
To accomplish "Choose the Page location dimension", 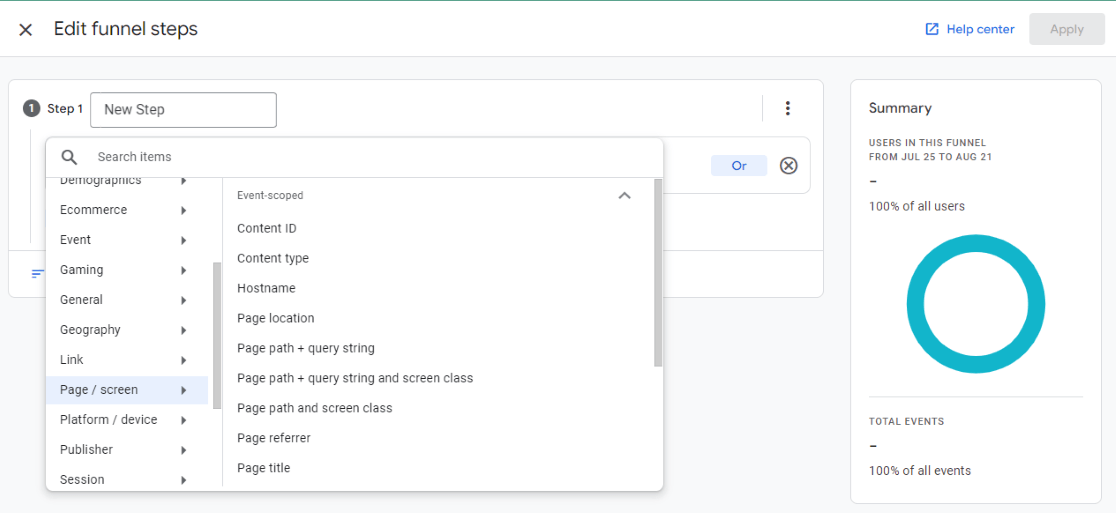I will tap(276, 318).
